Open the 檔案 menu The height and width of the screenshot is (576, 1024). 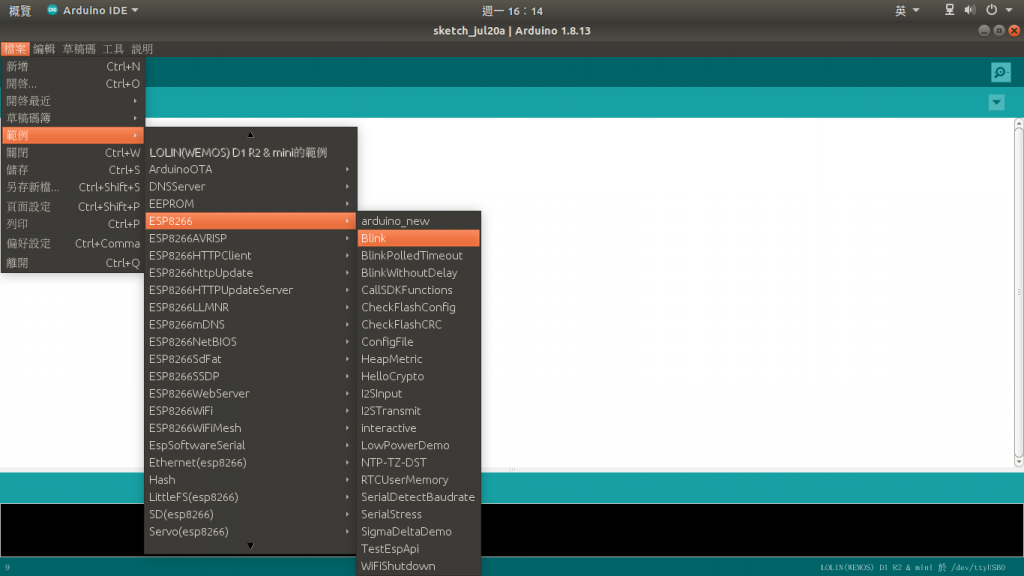[x=15, y=49]
